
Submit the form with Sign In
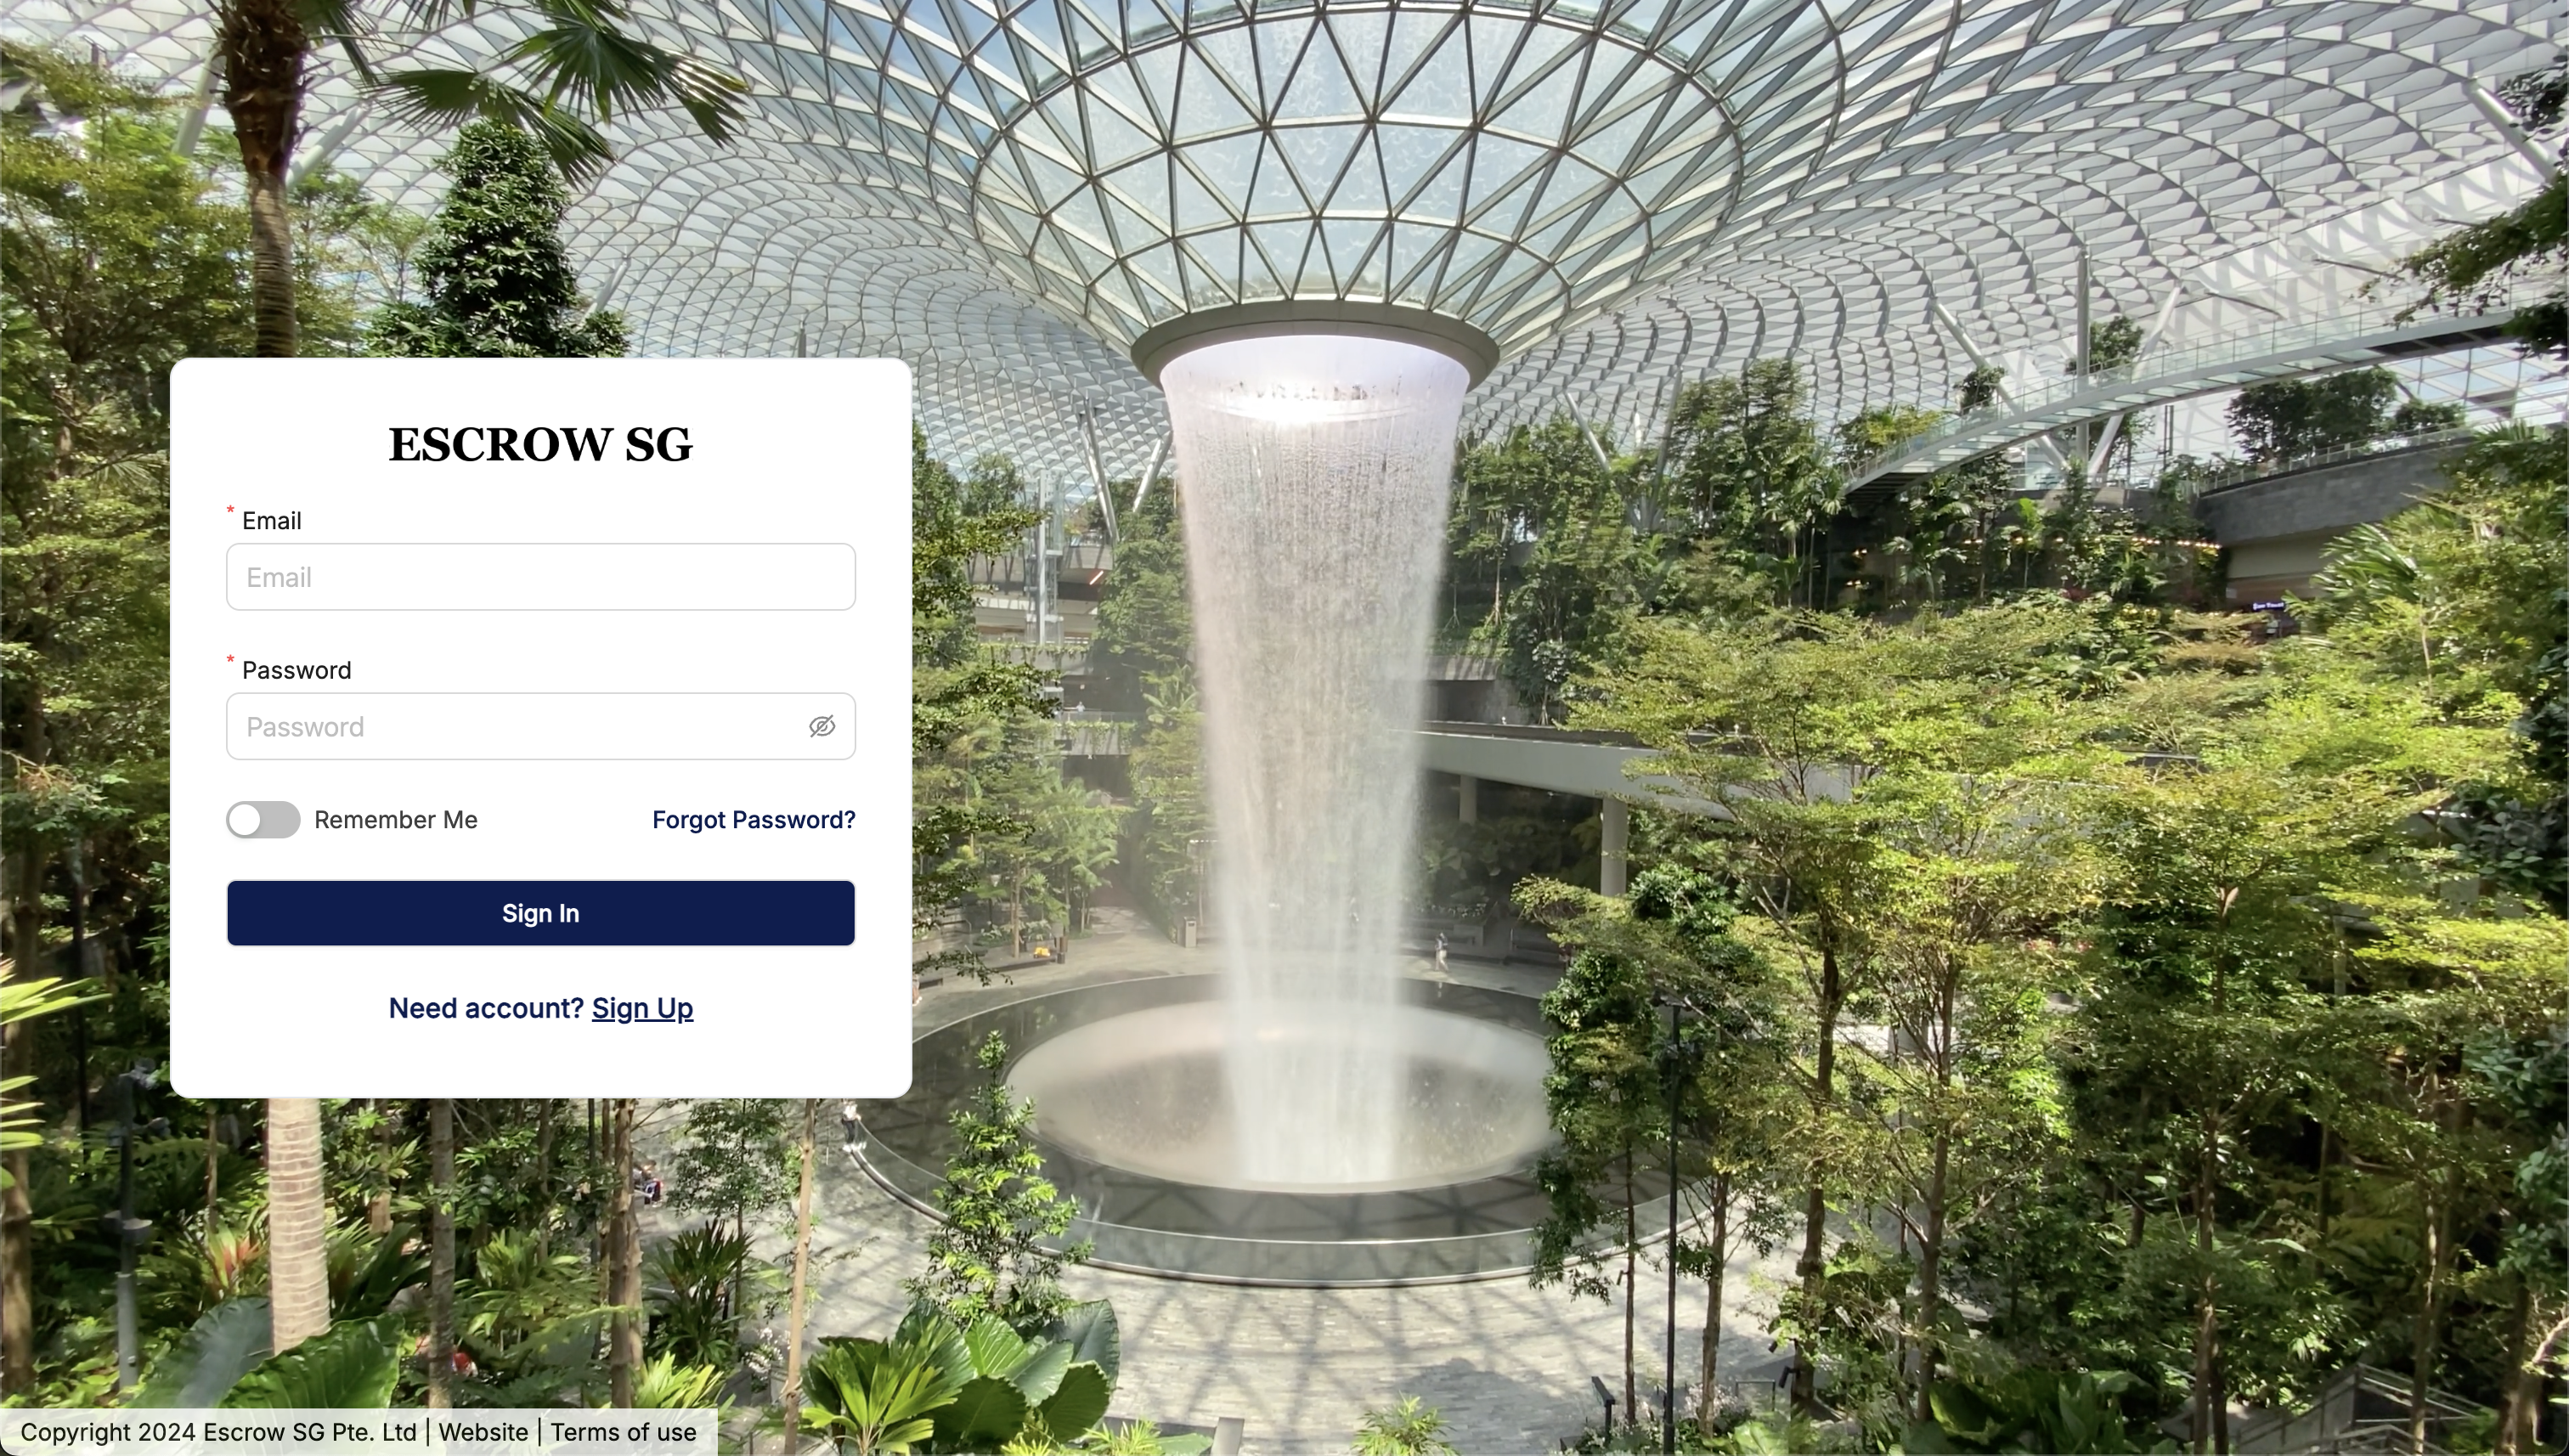541,913
